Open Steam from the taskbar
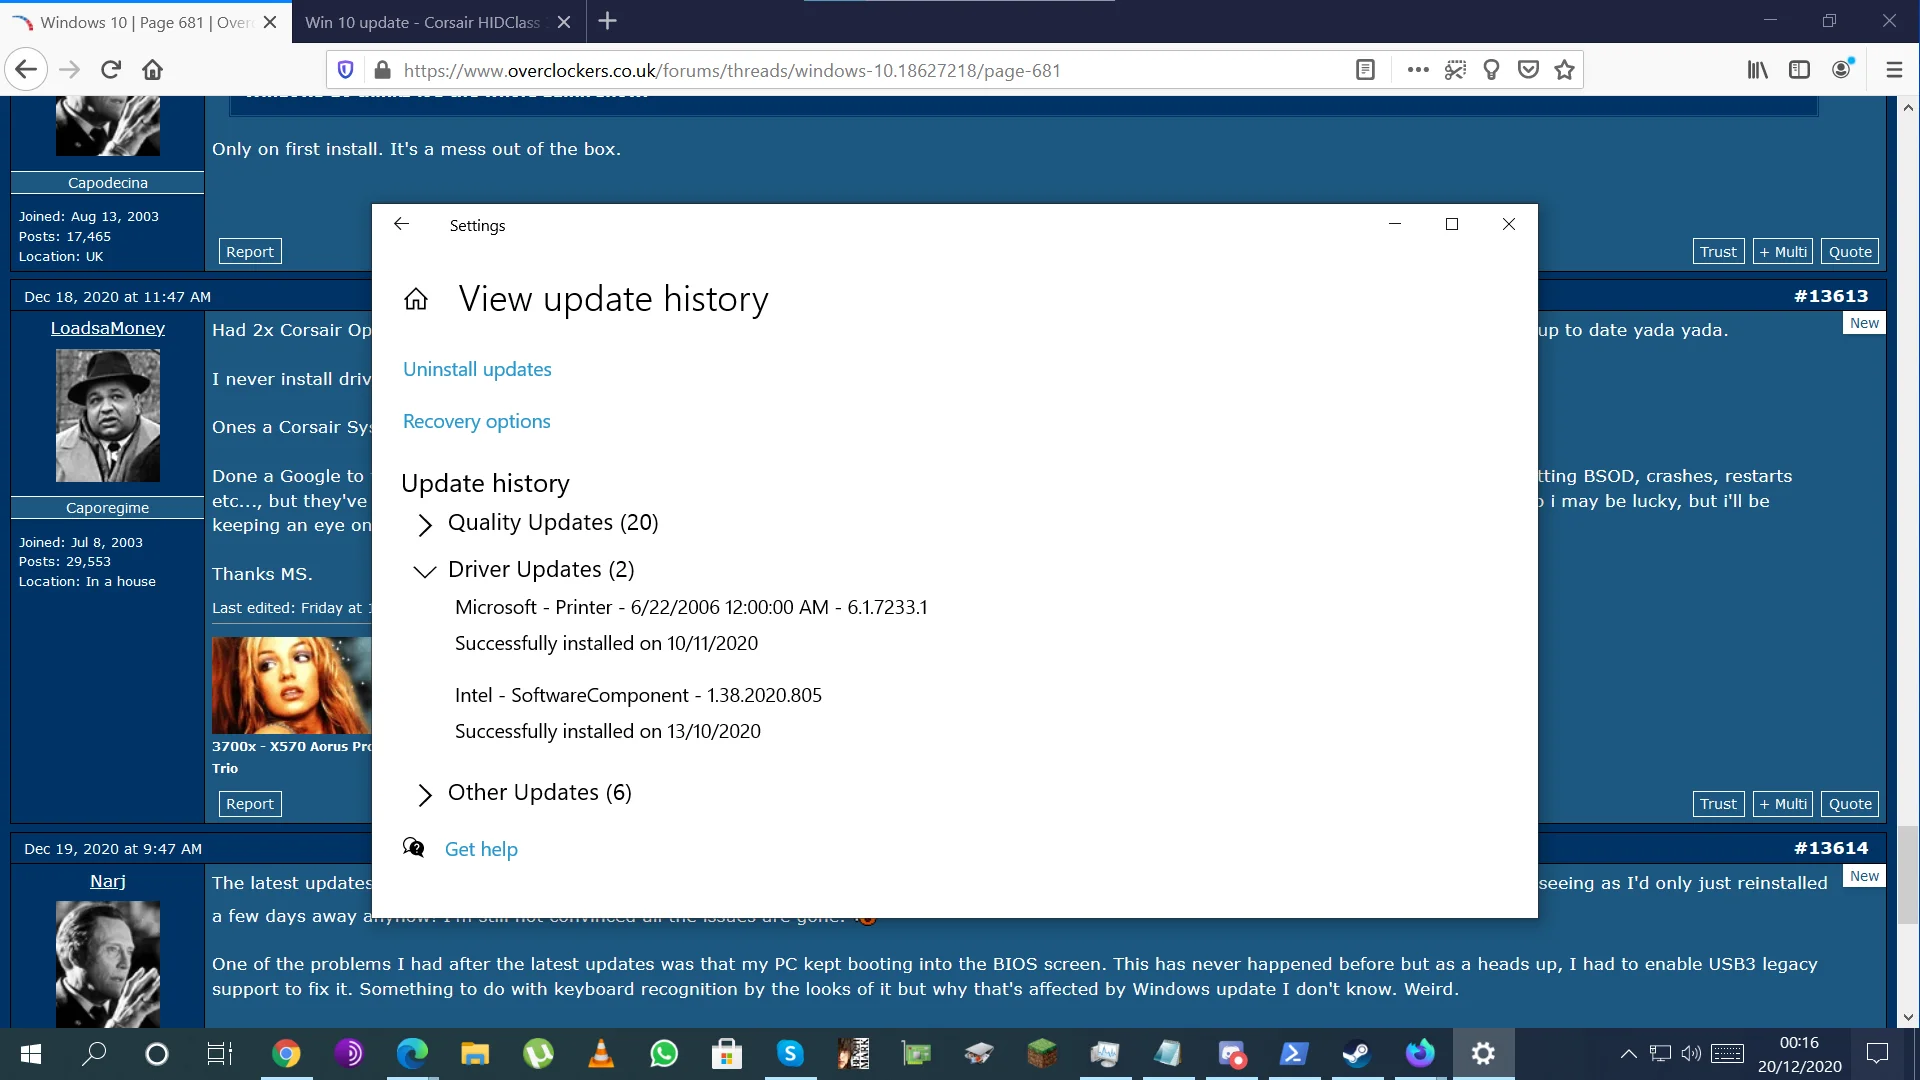1920x1080 pixels. coord(1356,1054)
